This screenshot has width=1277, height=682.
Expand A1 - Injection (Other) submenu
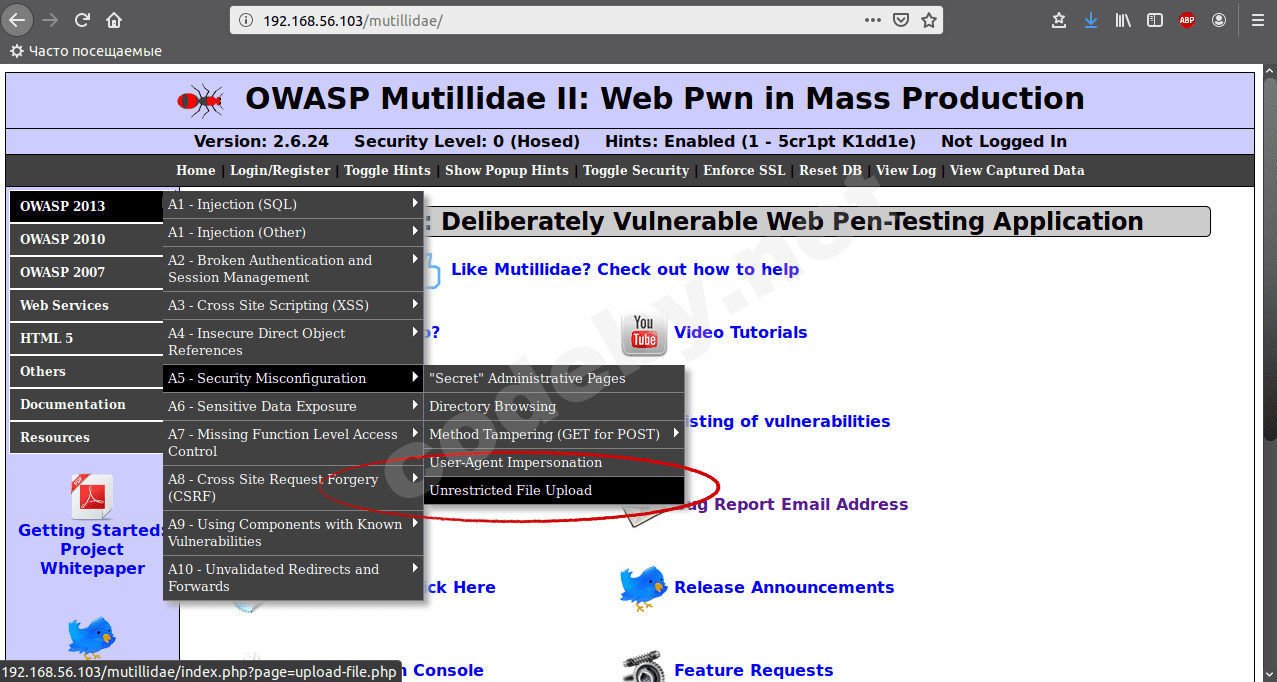coord(294,232)
